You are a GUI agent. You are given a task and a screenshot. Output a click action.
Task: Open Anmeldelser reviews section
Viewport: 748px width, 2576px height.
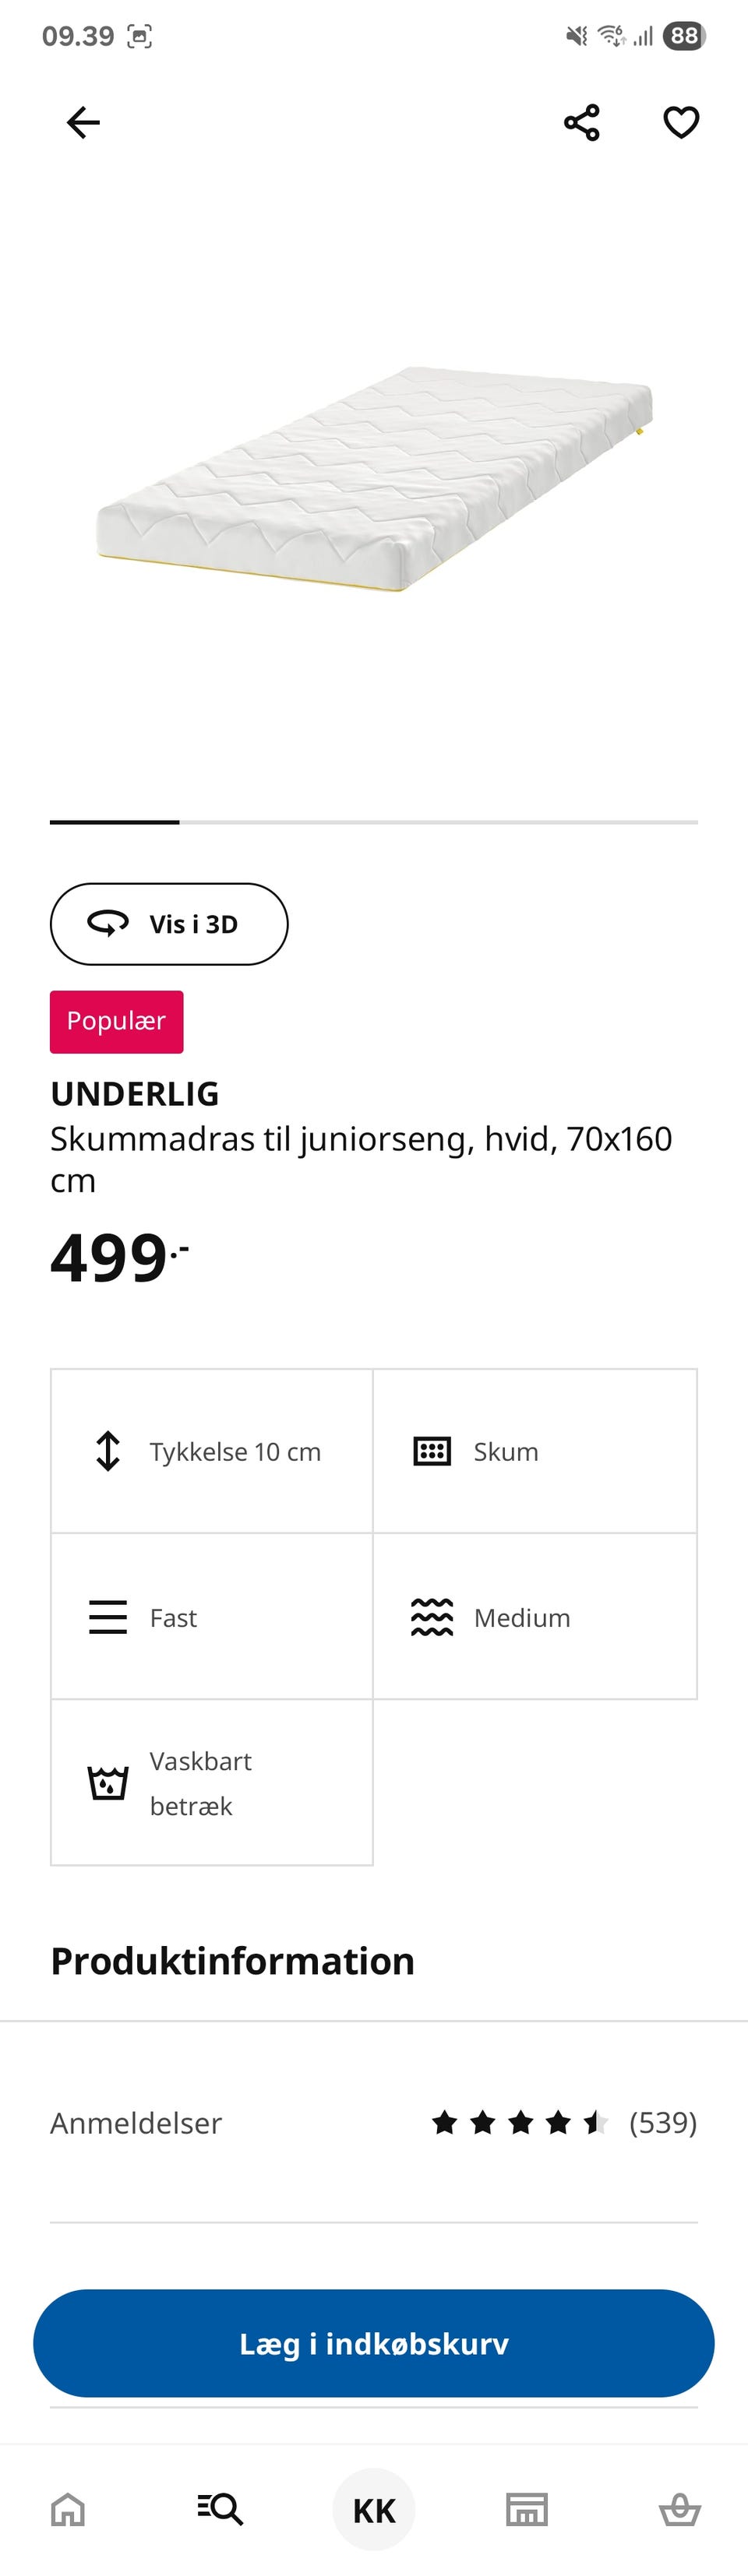[x=374, y=2122]
